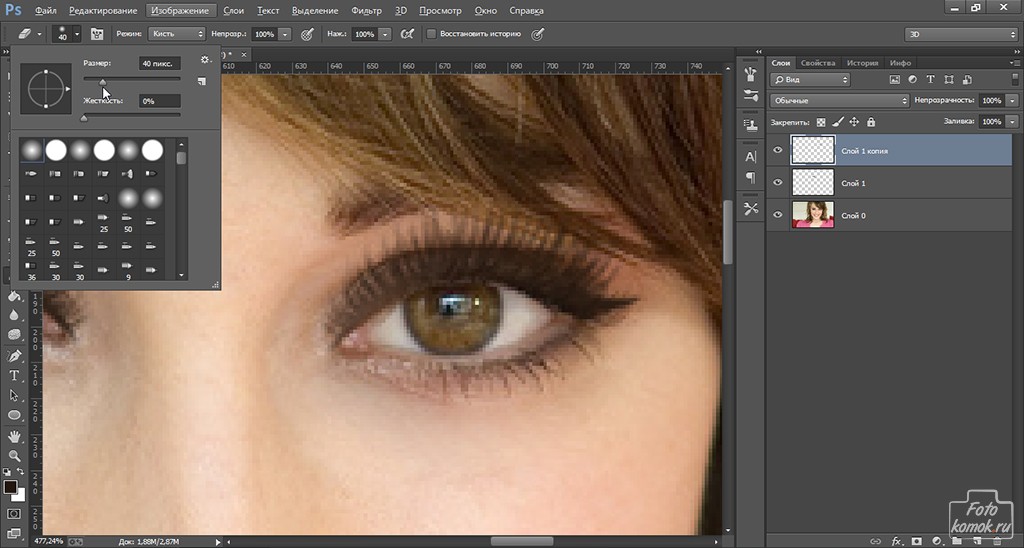1024x548 pixels.
Task: Filter layers by text type
Action: tap(931, 80)
